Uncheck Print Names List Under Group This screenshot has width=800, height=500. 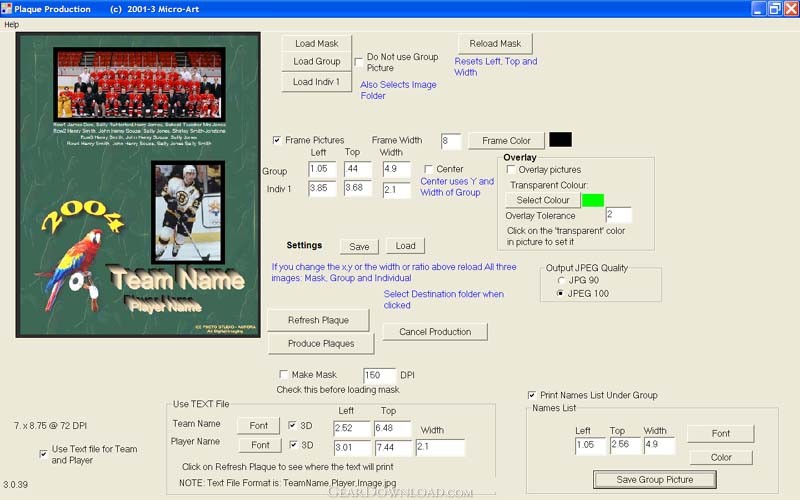tap(532, 395)
